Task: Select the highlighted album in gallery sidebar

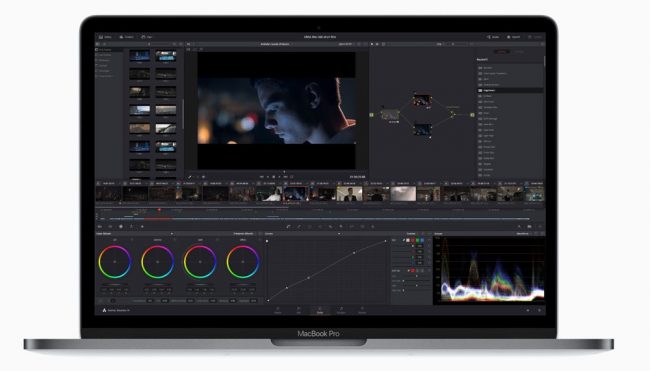Action: 109,50
